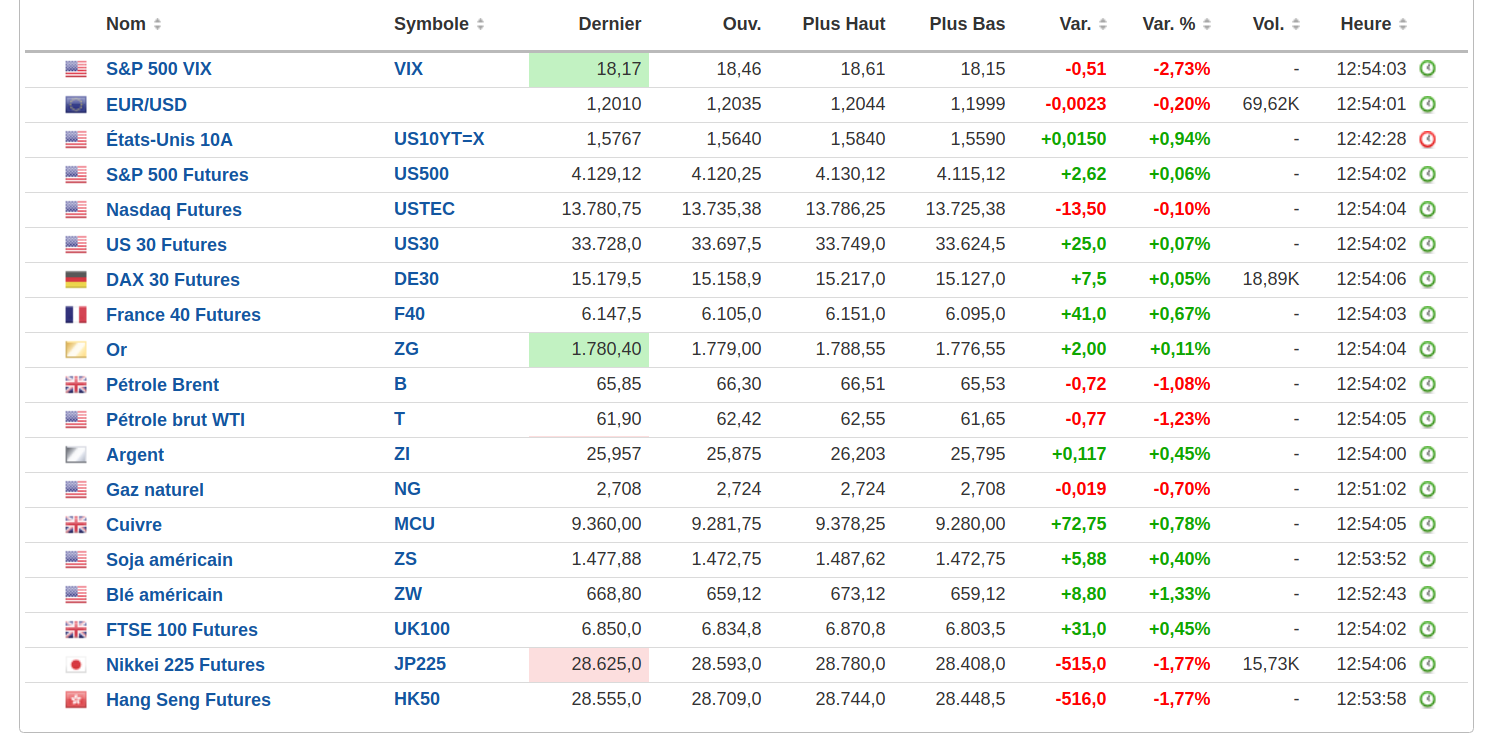Click the red clock icon for États-Unis 10A
Screen dimensions: 1497x737
(1427, 140)
